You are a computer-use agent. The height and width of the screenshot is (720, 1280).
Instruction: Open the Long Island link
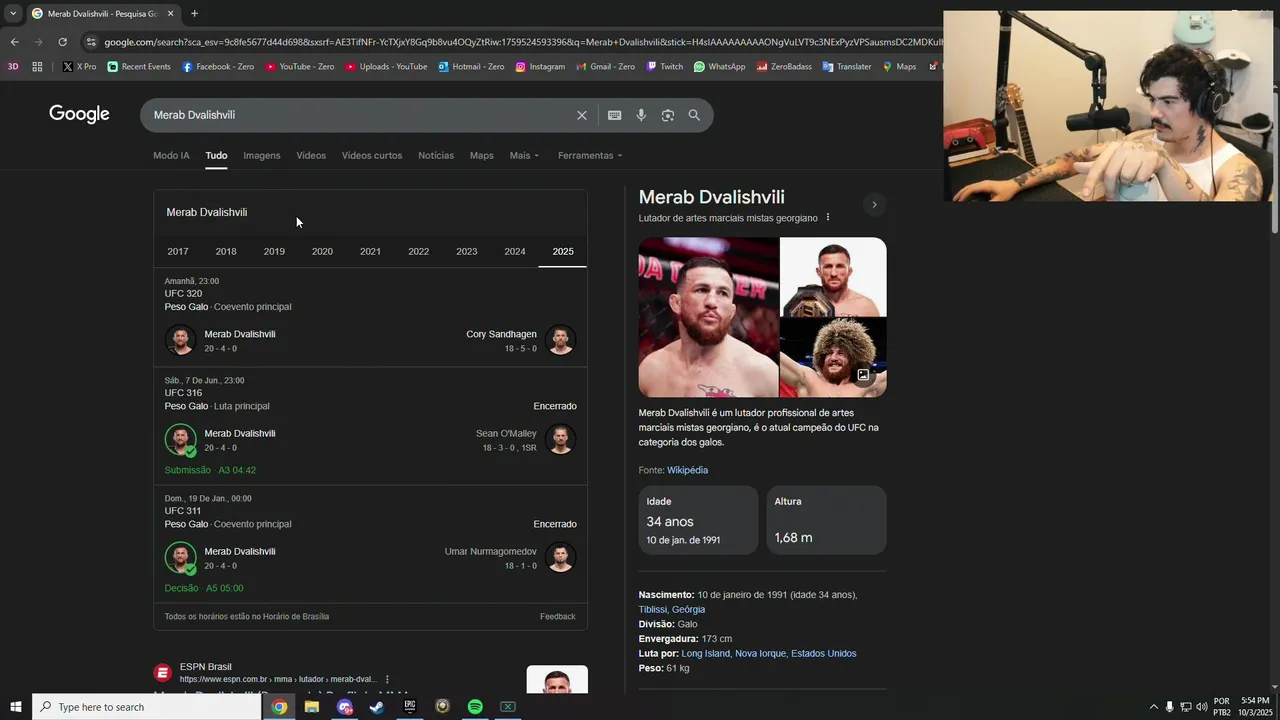click(x=706, y=654)
